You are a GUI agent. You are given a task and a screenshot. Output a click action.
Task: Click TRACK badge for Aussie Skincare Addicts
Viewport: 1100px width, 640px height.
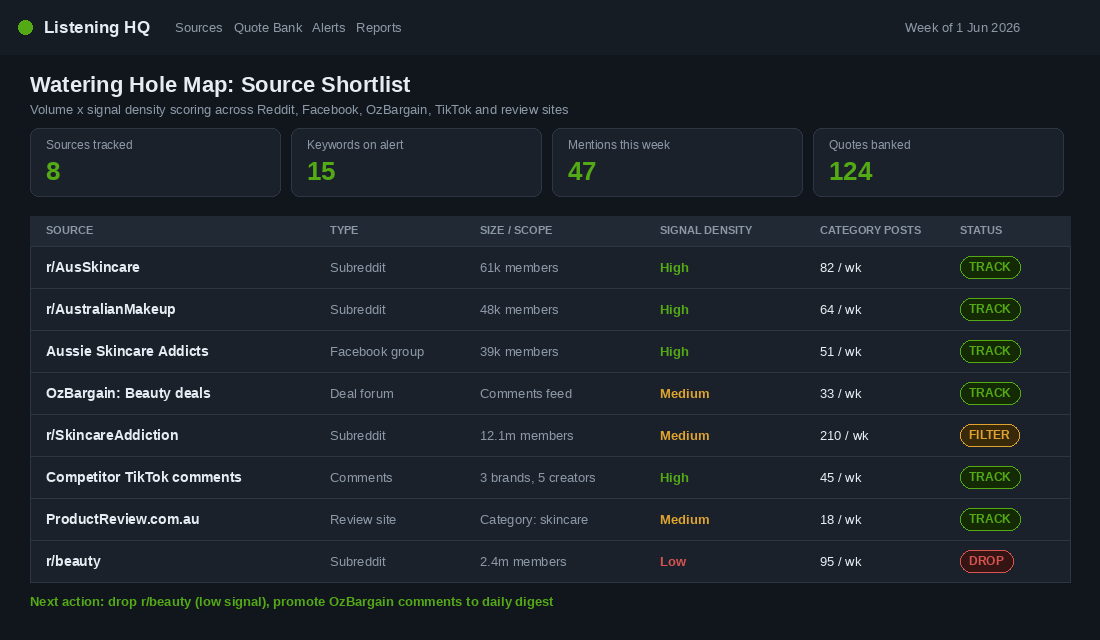point(990,352)
